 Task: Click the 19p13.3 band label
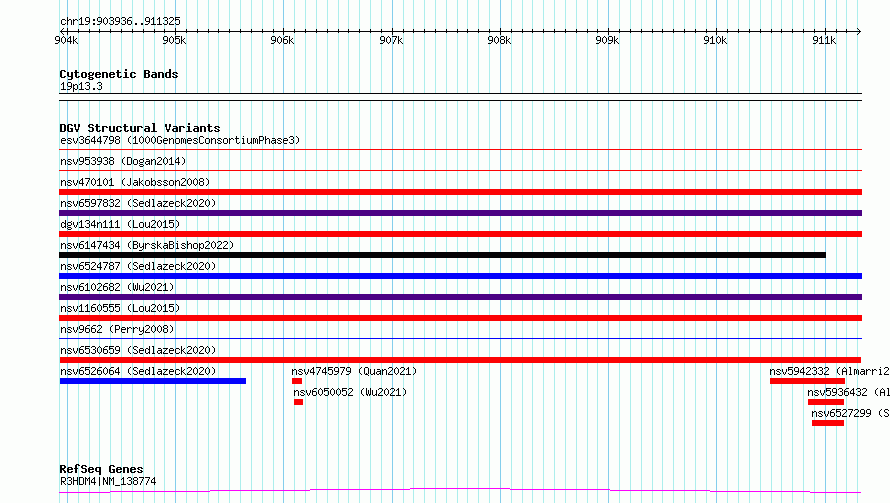click(81, 86)
